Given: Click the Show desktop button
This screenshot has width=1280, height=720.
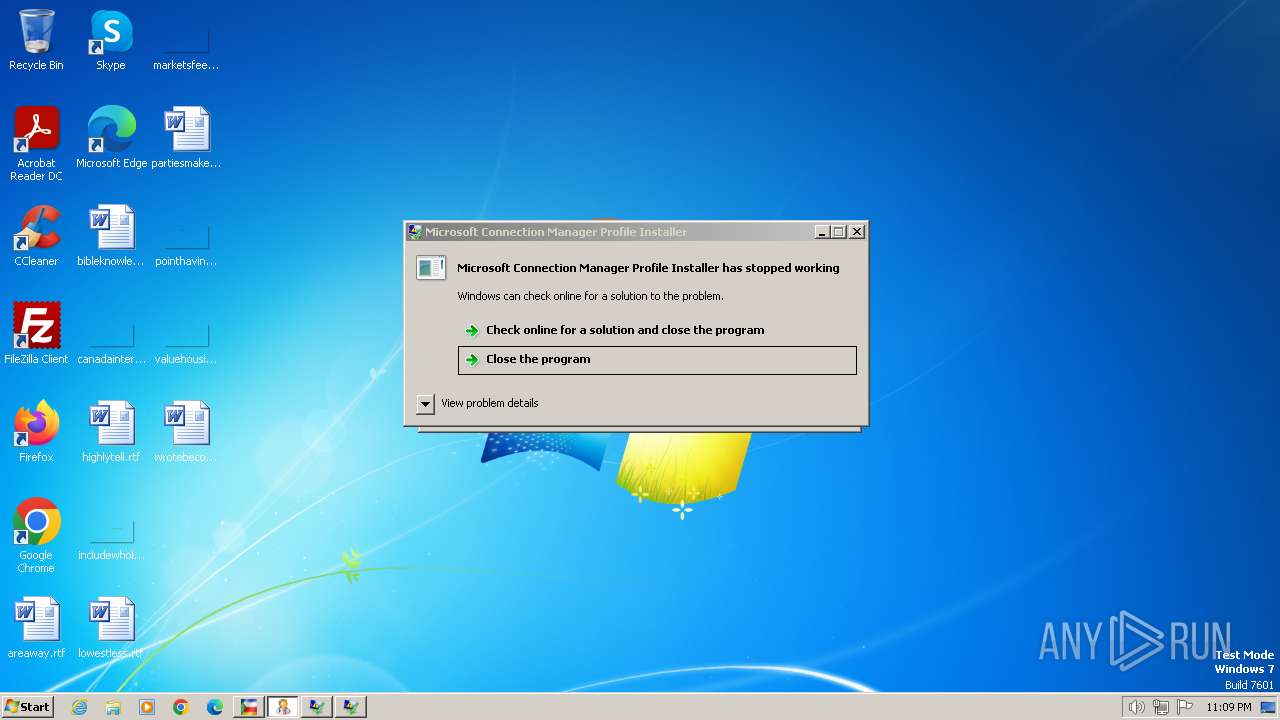Looking at the screenshot, I should 1270,707.
